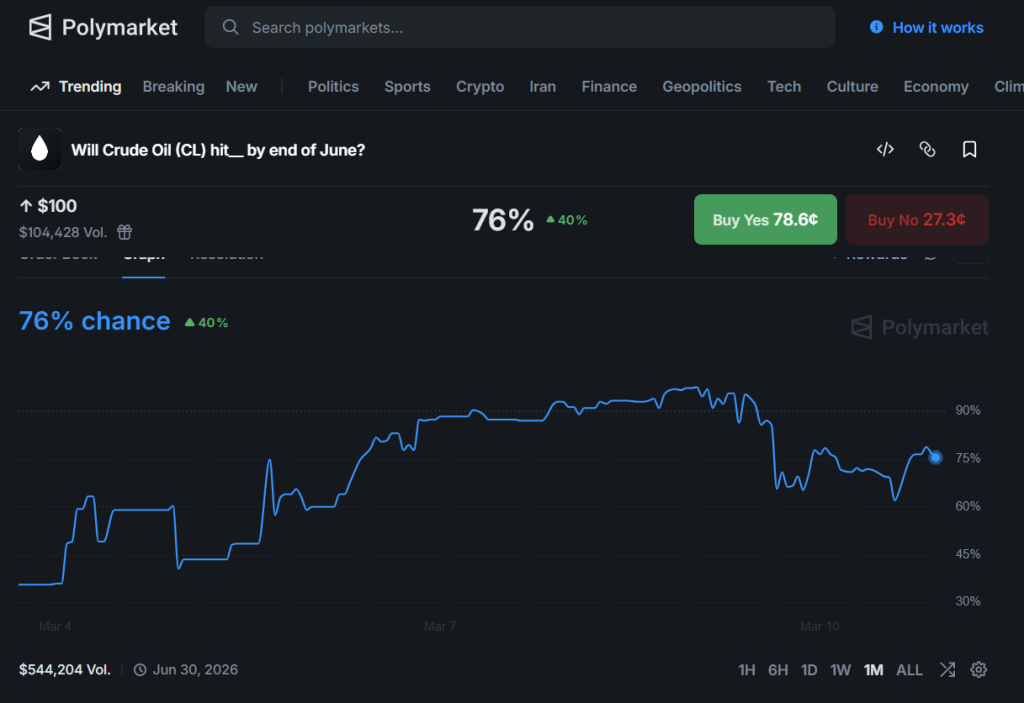Click Buy Yes at 78.6¢
1024x703 pixels.
pos(765,219)
